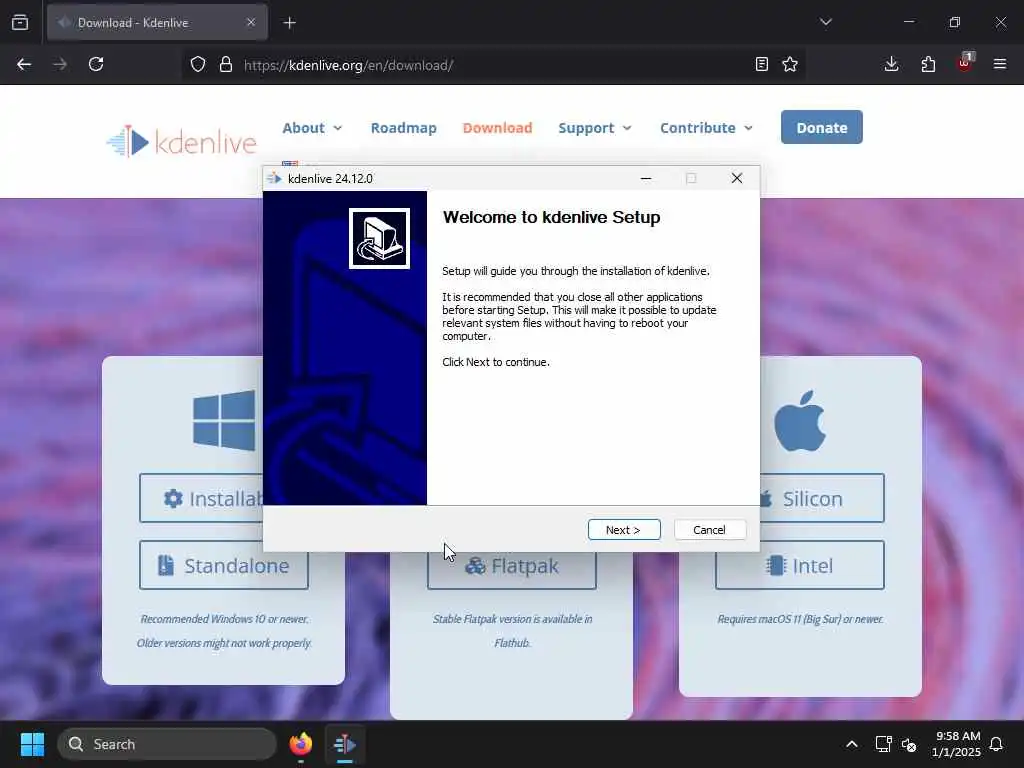Select the Flatpak download option

pyautogui.click(x=512, y=570)
